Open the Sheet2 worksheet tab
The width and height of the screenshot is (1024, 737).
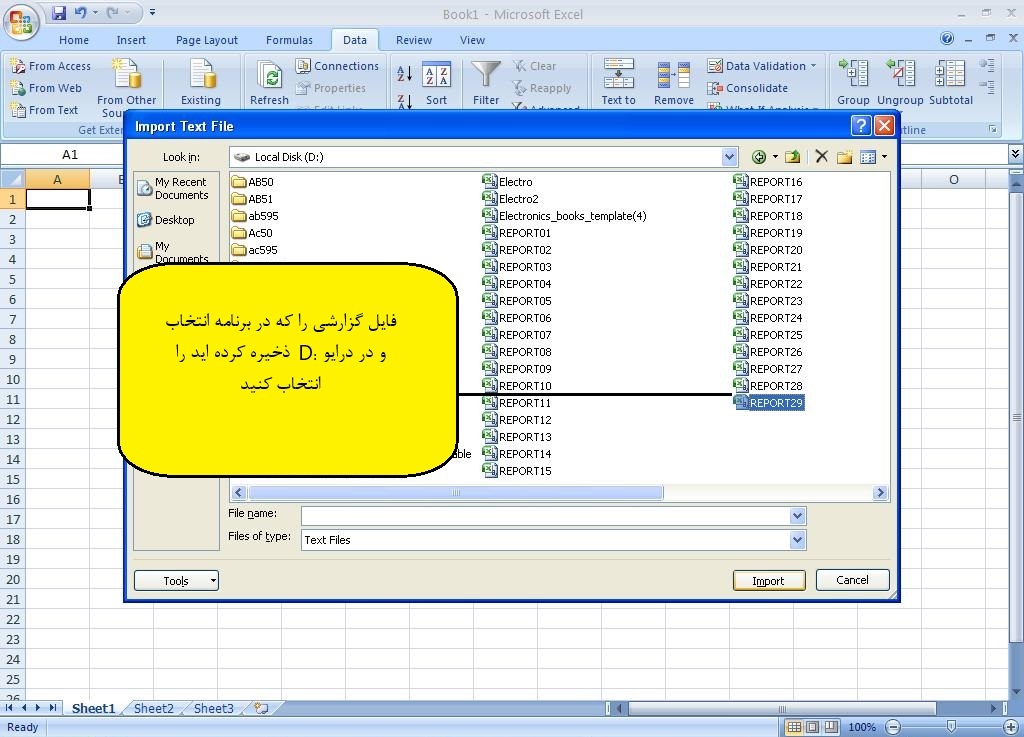coord(152,708)
